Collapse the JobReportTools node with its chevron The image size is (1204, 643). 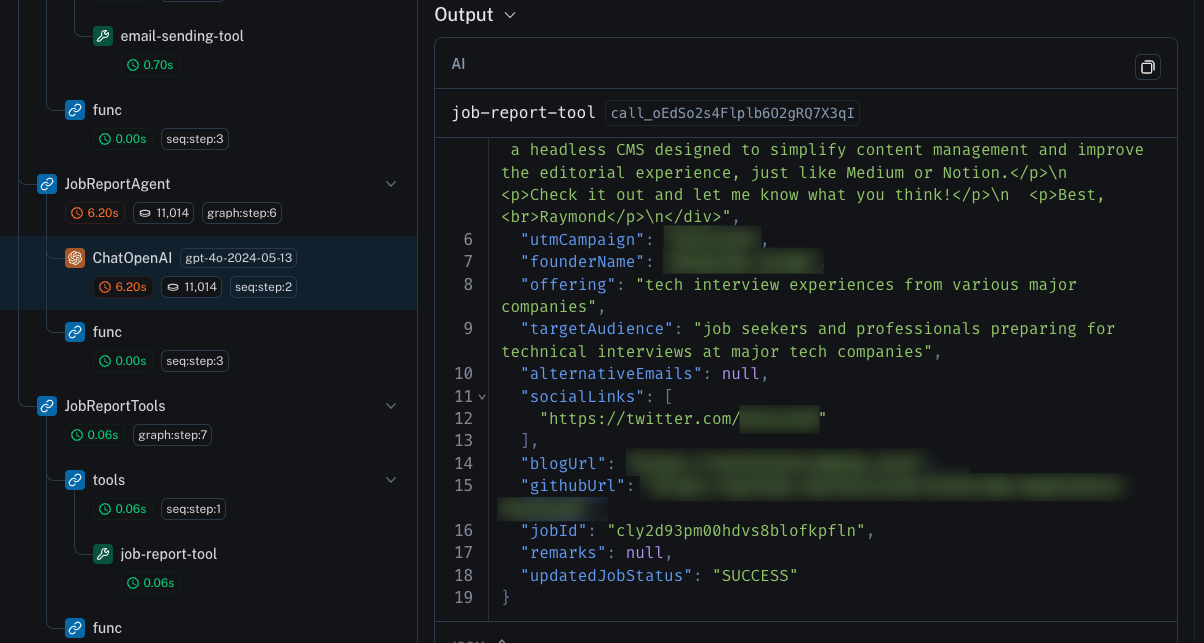coord(391,406)
